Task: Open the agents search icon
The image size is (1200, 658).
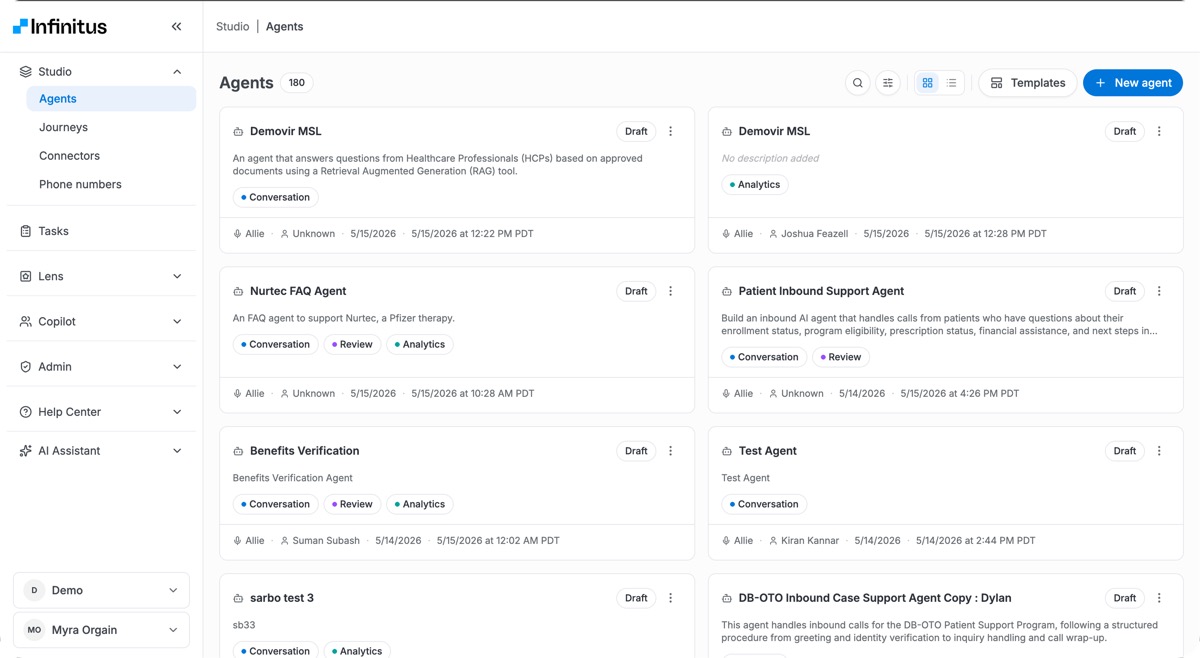Action: [x=857, y=83]
